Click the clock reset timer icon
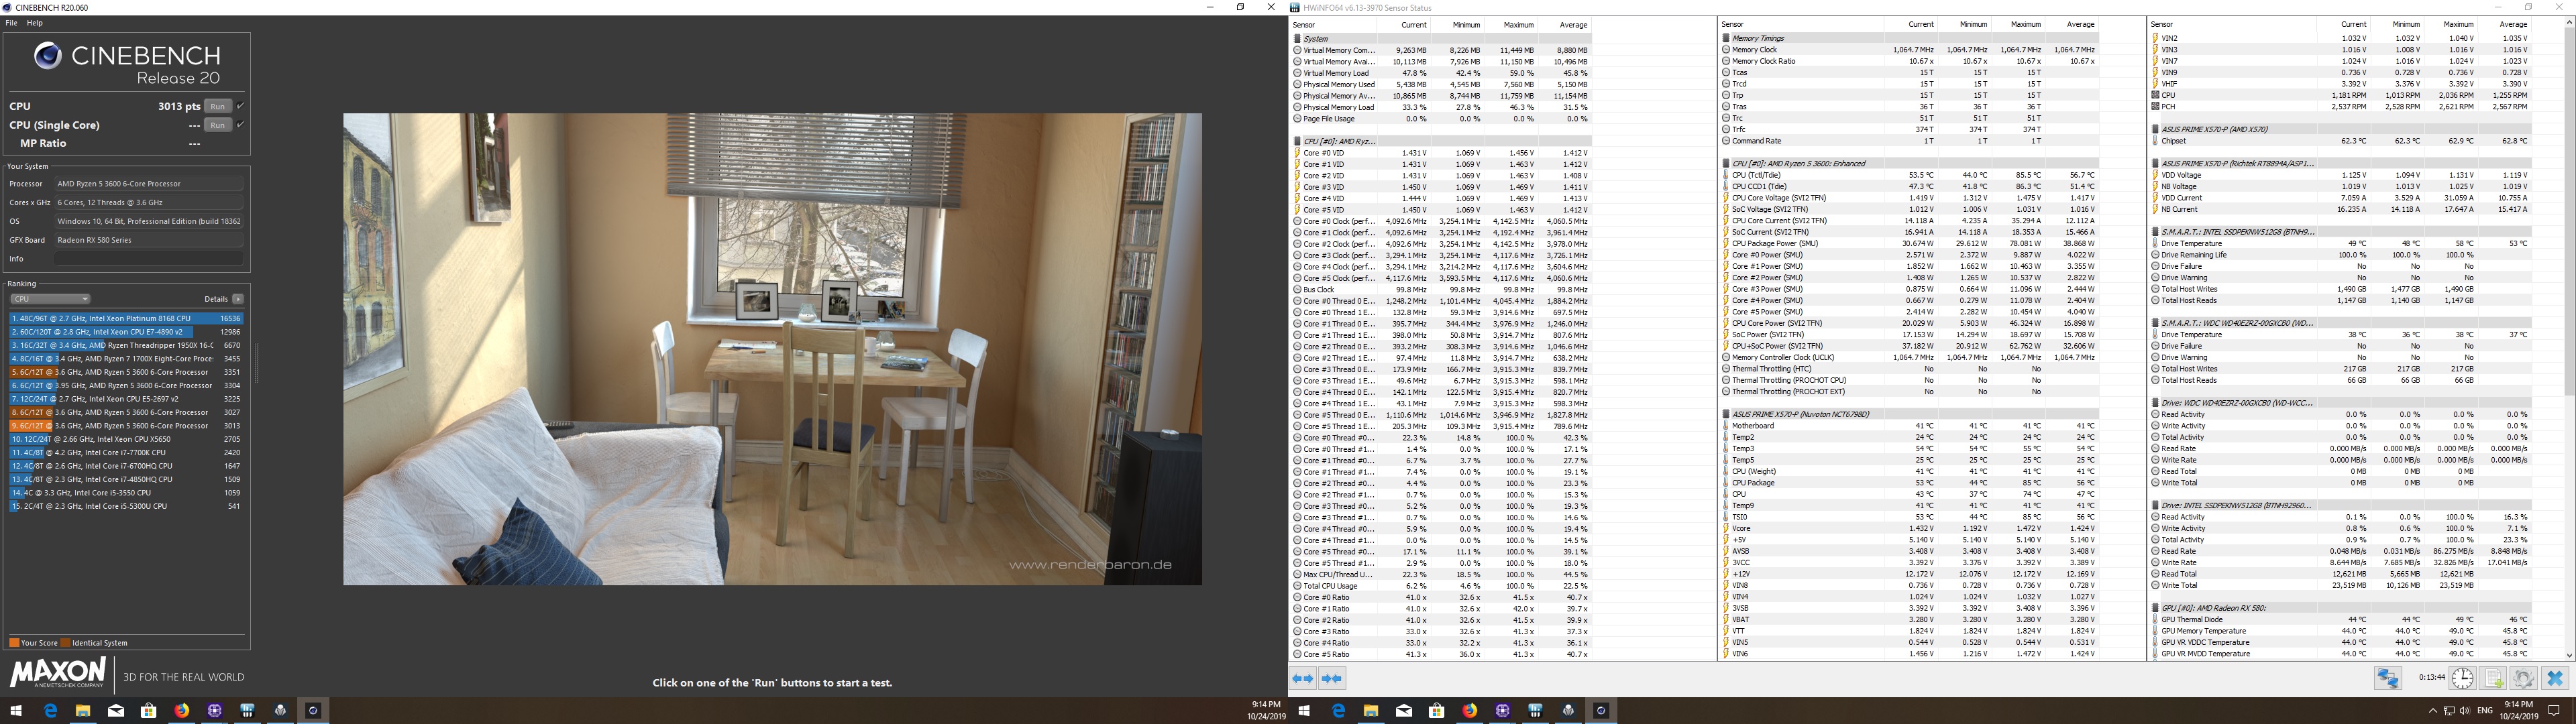The width and height of the screenshot is (2576, 724). (2462, 678)
